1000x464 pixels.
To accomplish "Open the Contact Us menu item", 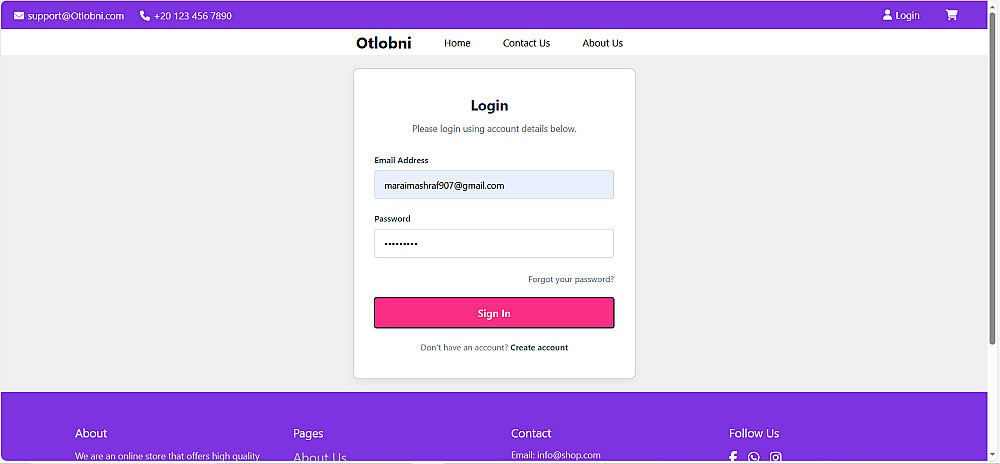I will [526, 43].
